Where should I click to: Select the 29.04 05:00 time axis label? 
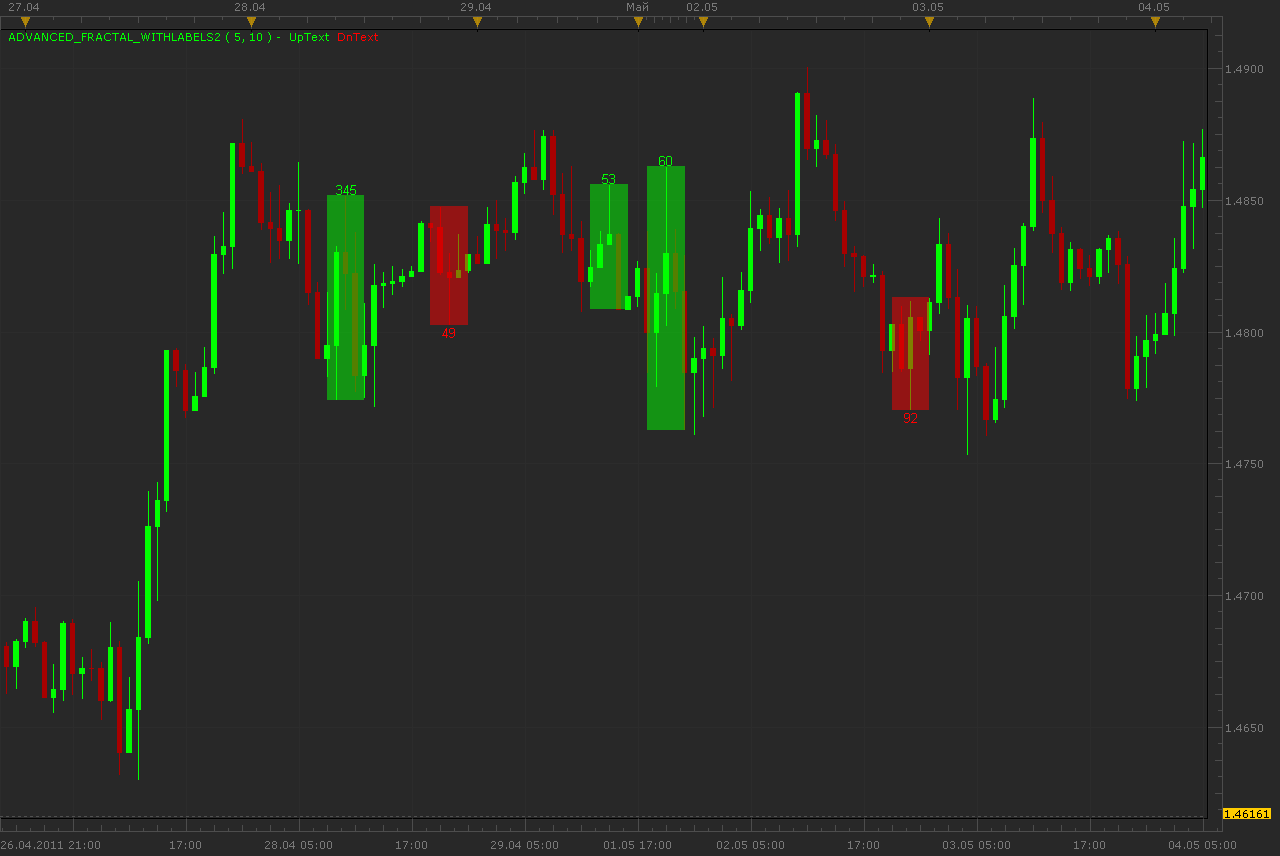click(524, 845)
